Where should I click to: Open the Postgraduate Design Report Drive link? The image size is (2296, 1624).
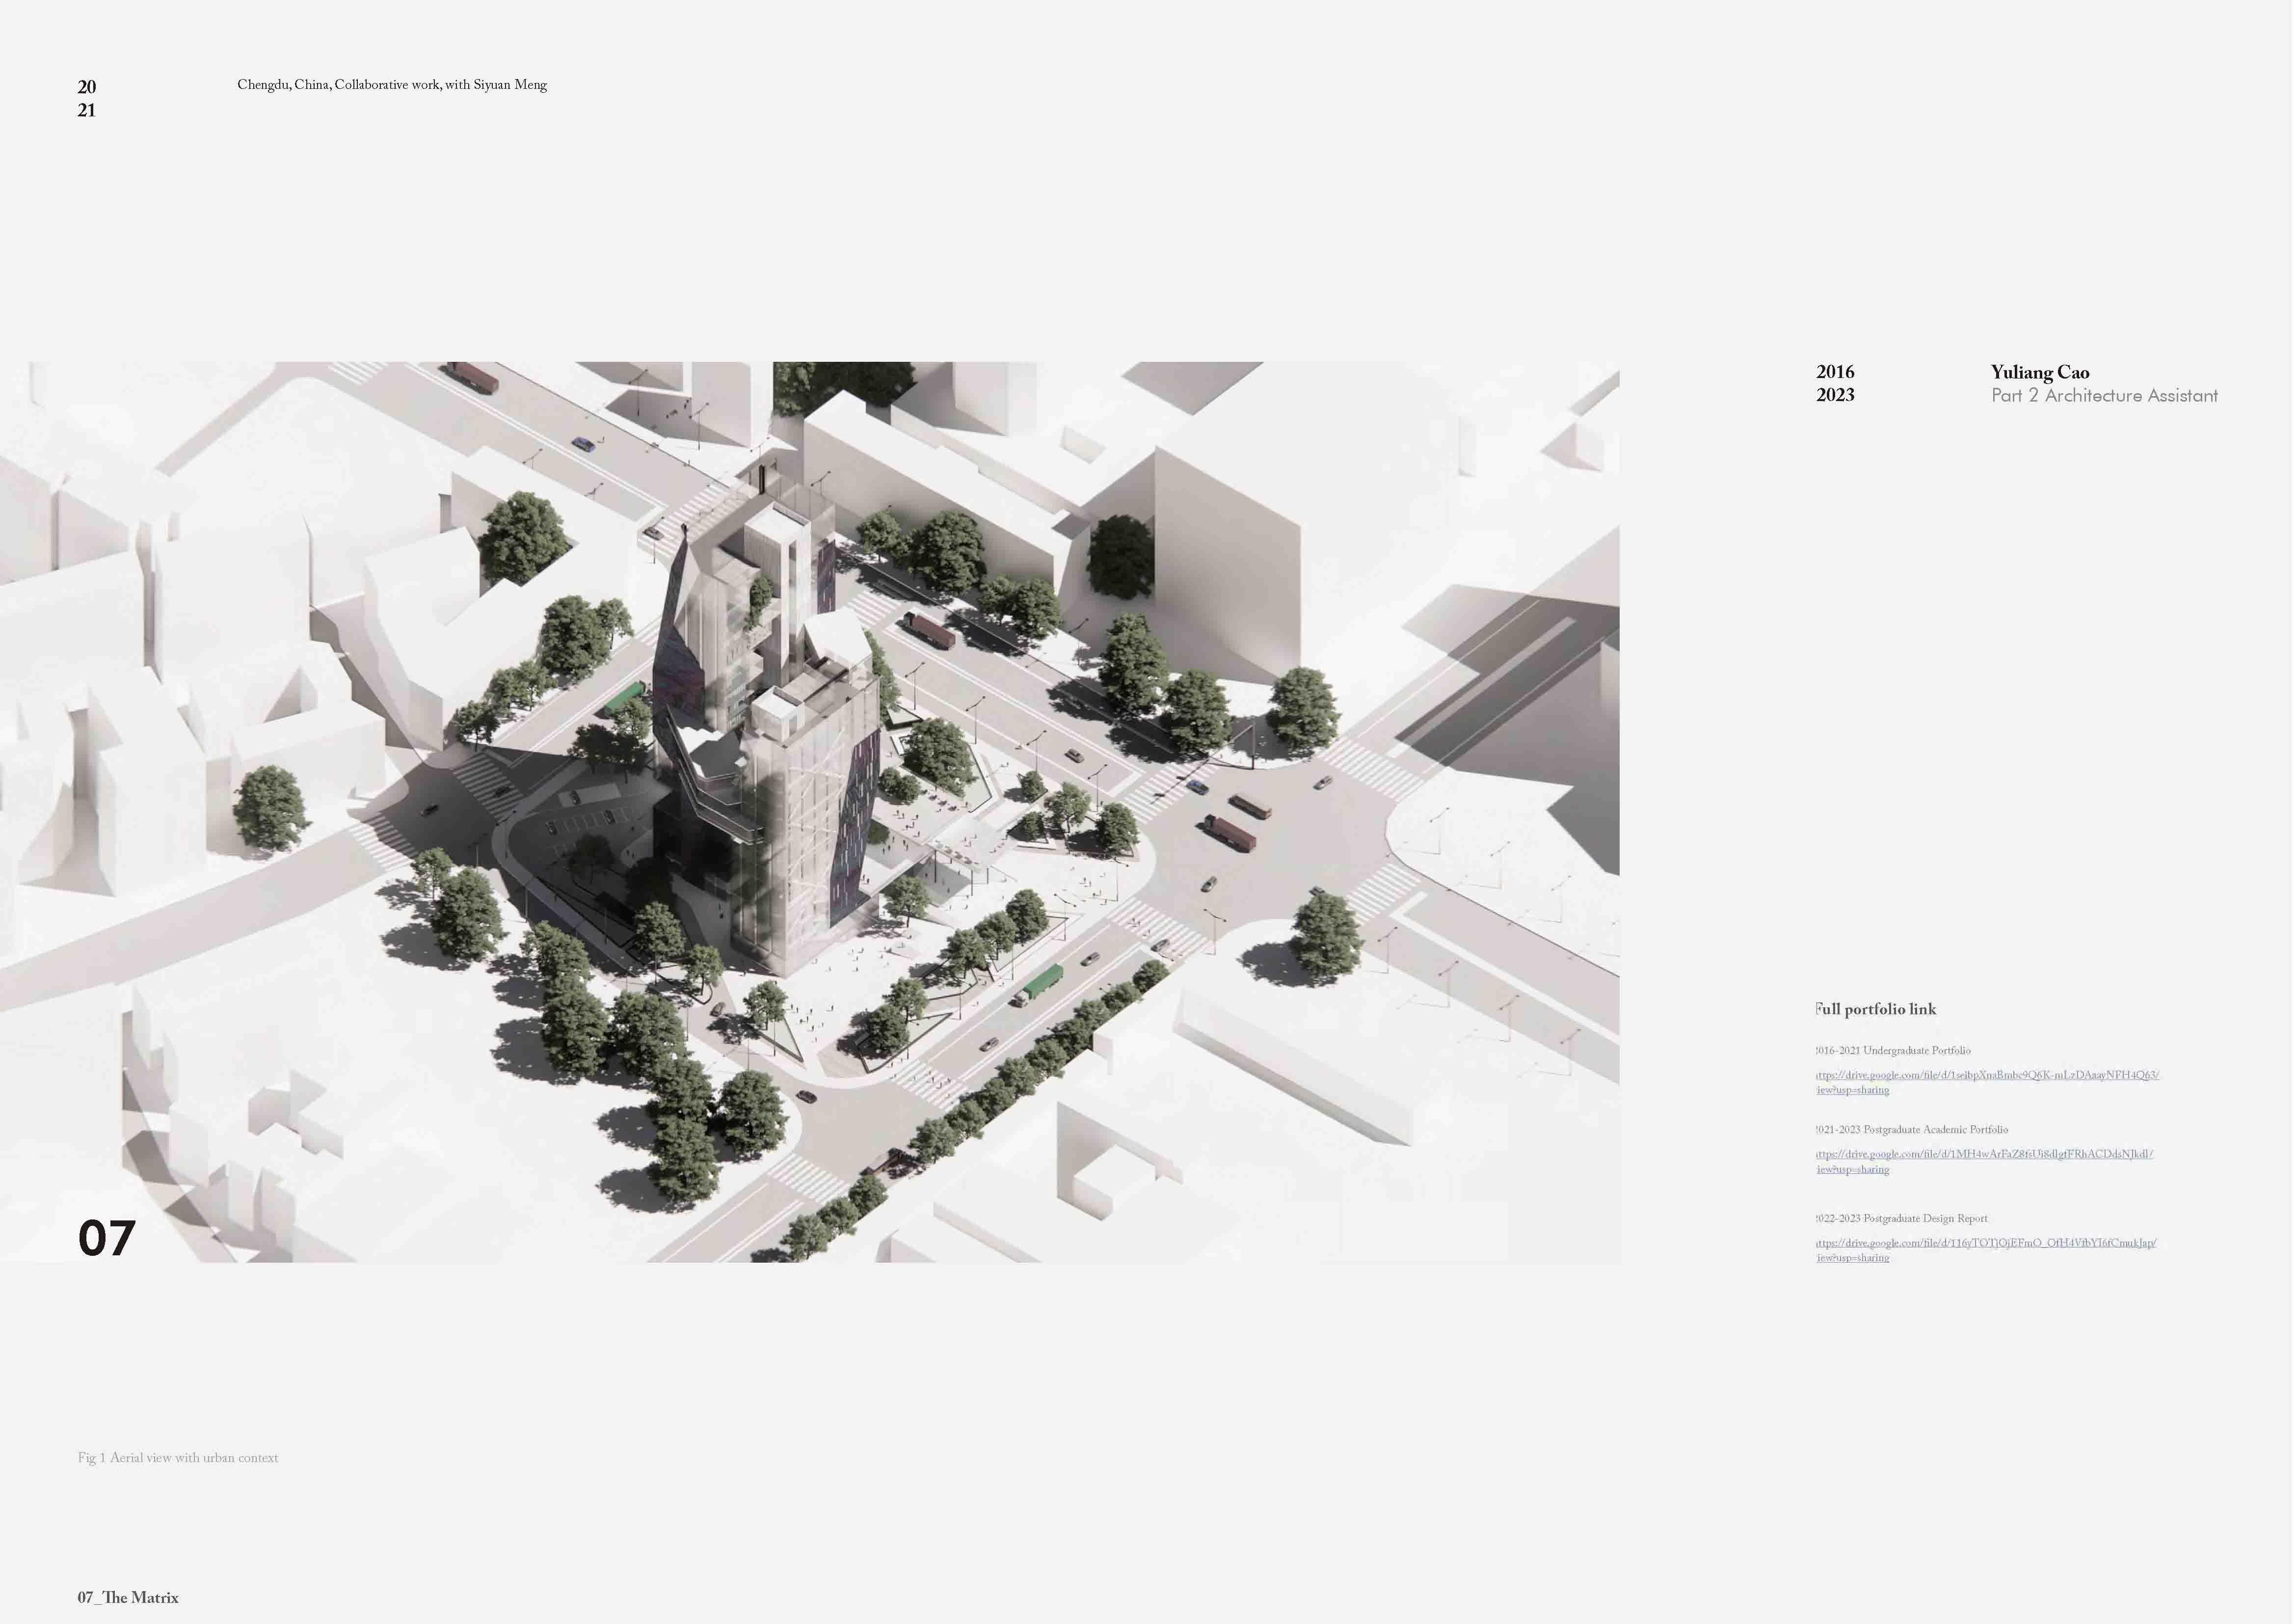1986,1244
